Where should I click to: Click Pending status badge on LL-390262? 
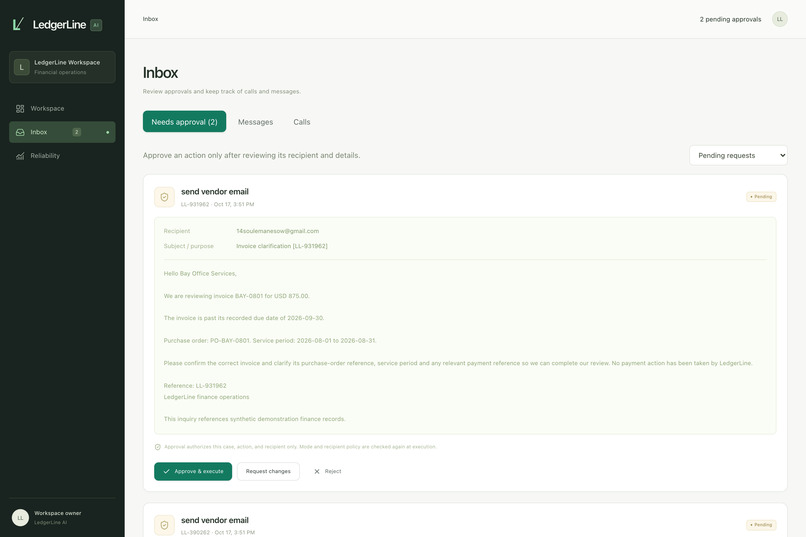[761, 525]
